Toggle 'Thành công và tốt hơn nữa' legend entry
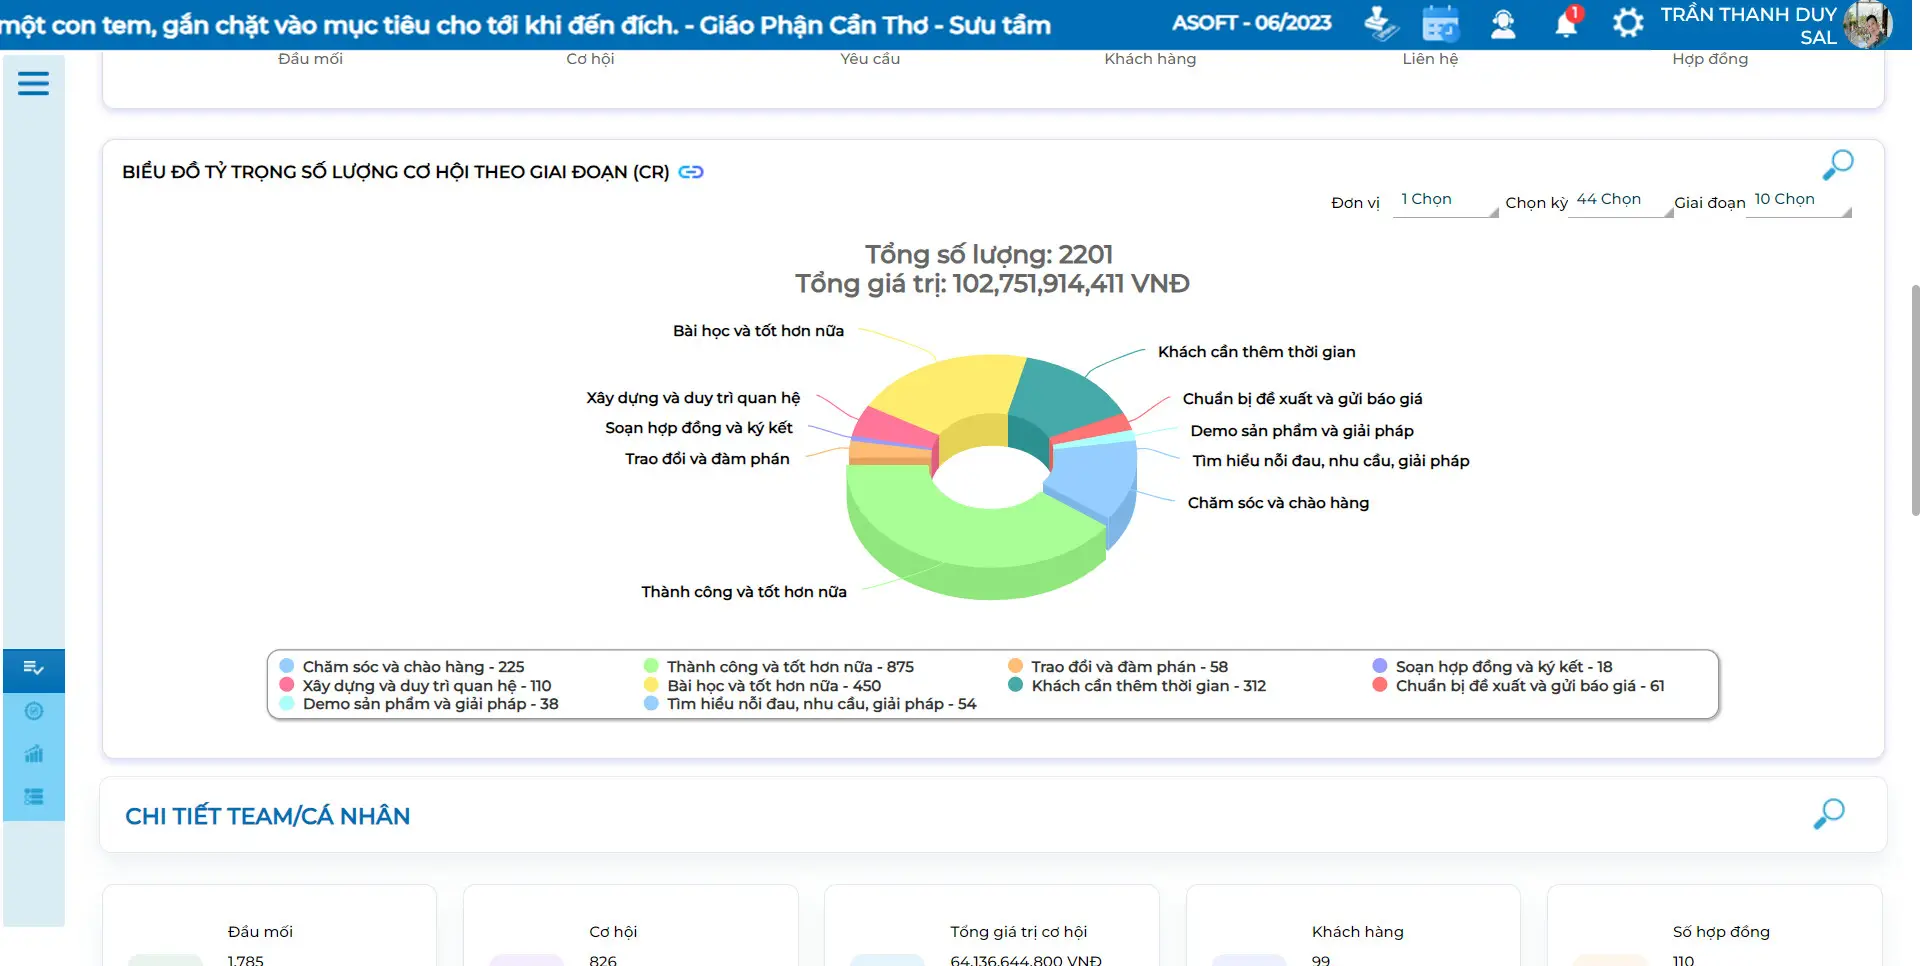Viewport: 1920px width, 966px height. (x=789, y=667)
